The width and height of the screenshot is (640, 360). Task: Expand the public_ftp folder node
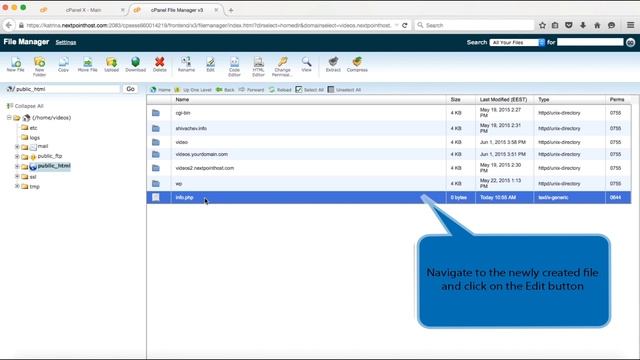17,156
